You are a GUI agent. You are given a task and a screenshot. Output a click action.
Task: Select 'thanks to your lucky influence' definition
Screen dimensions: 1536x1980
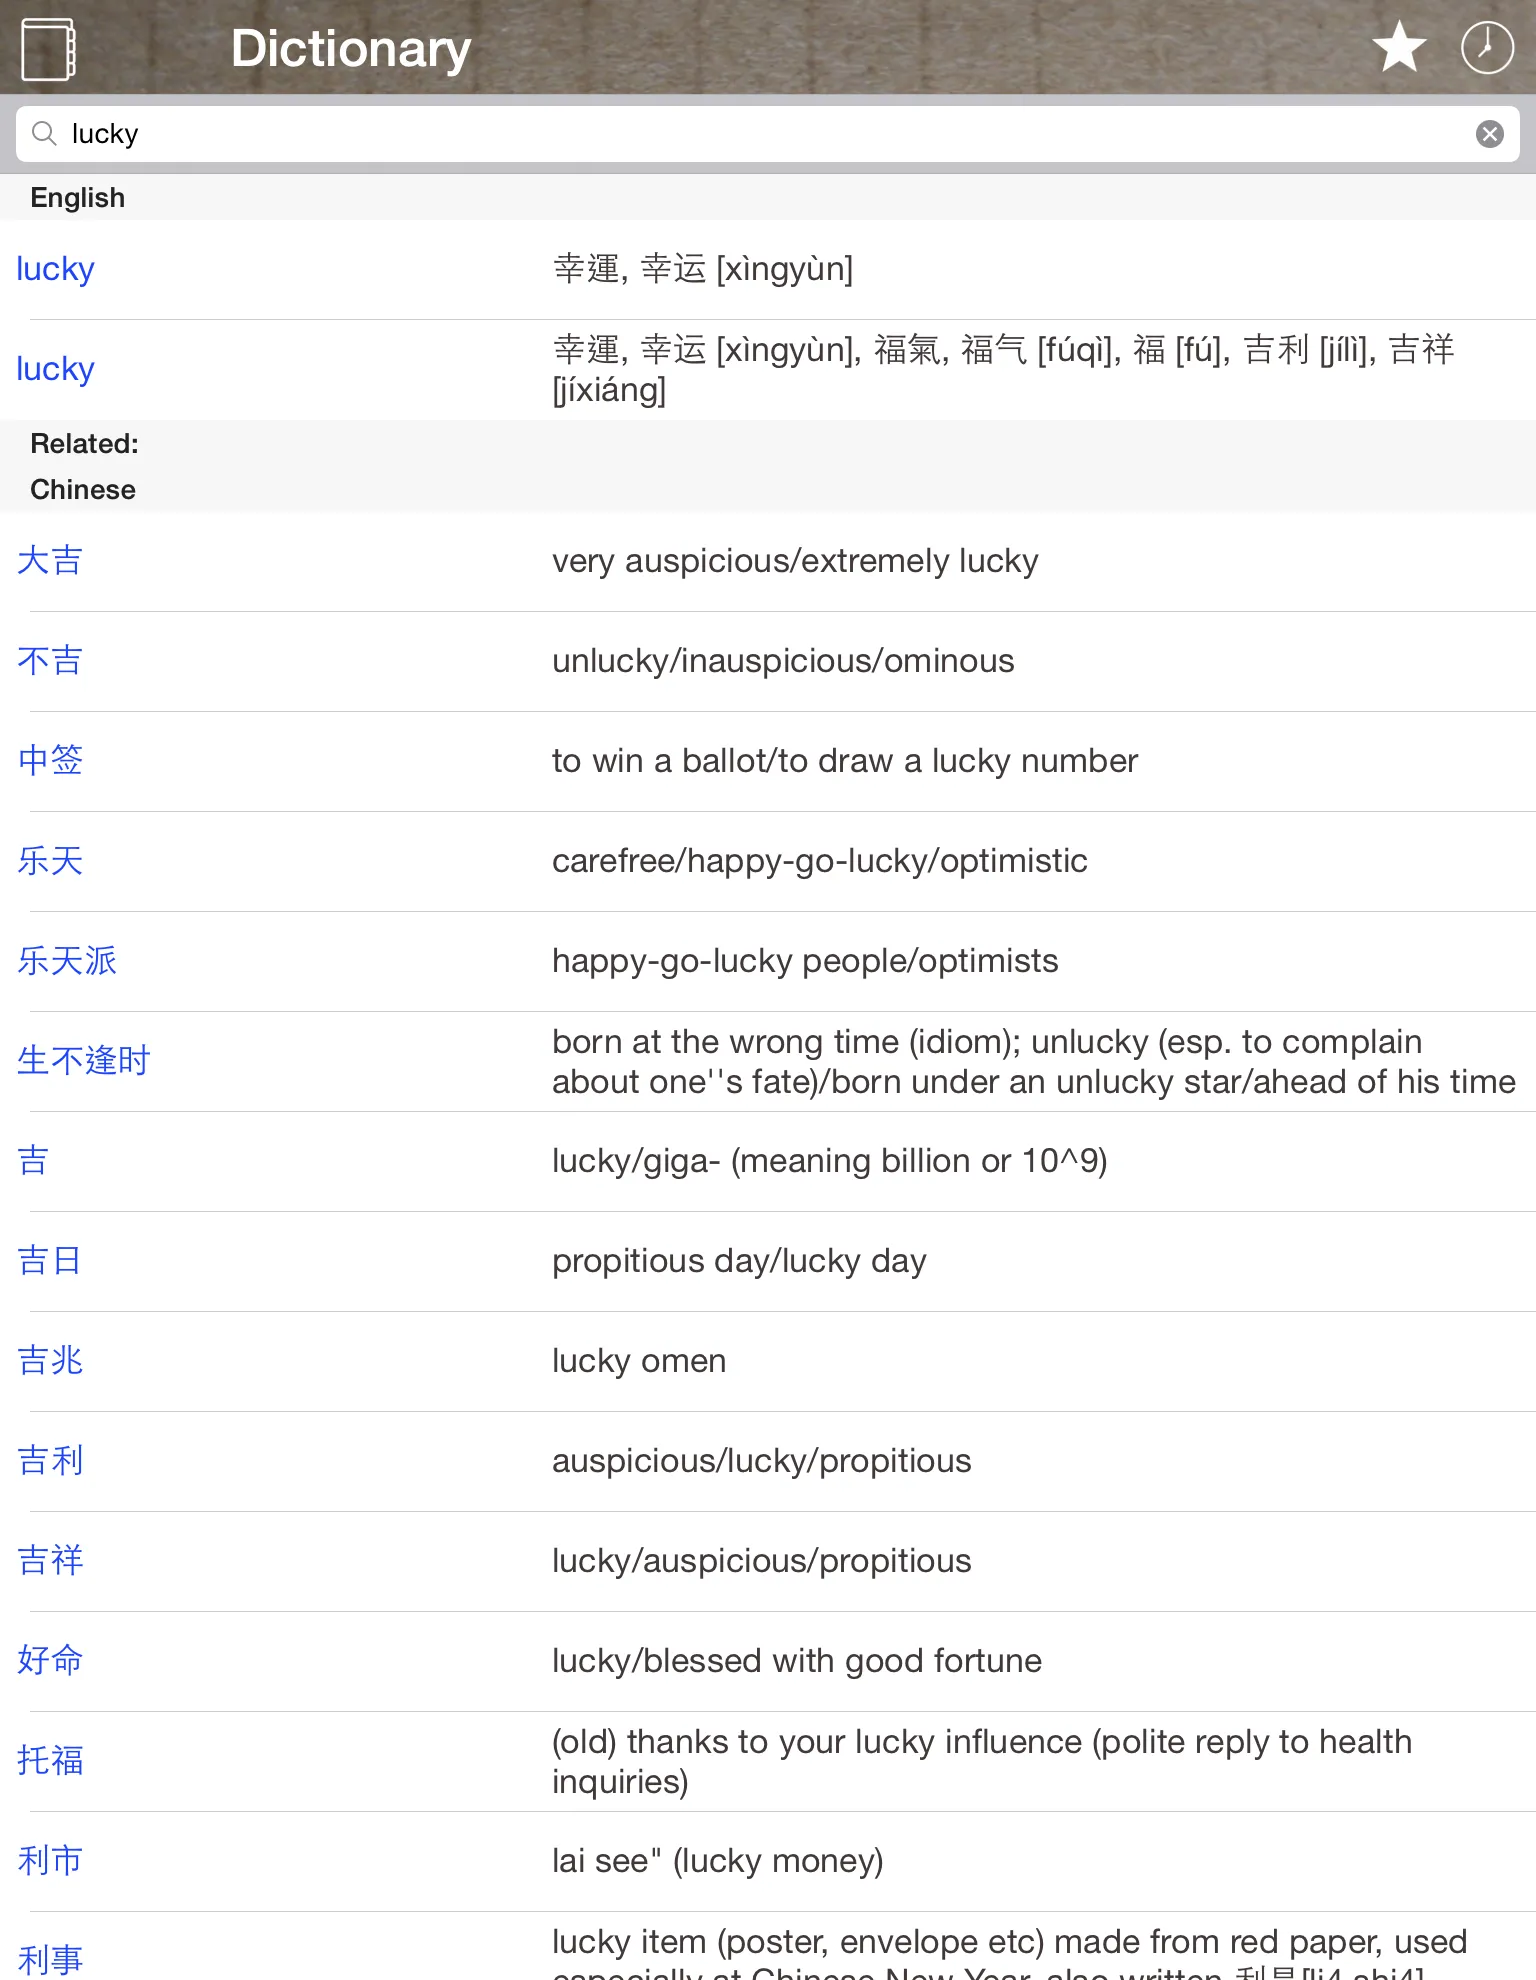click(982, 1761)
